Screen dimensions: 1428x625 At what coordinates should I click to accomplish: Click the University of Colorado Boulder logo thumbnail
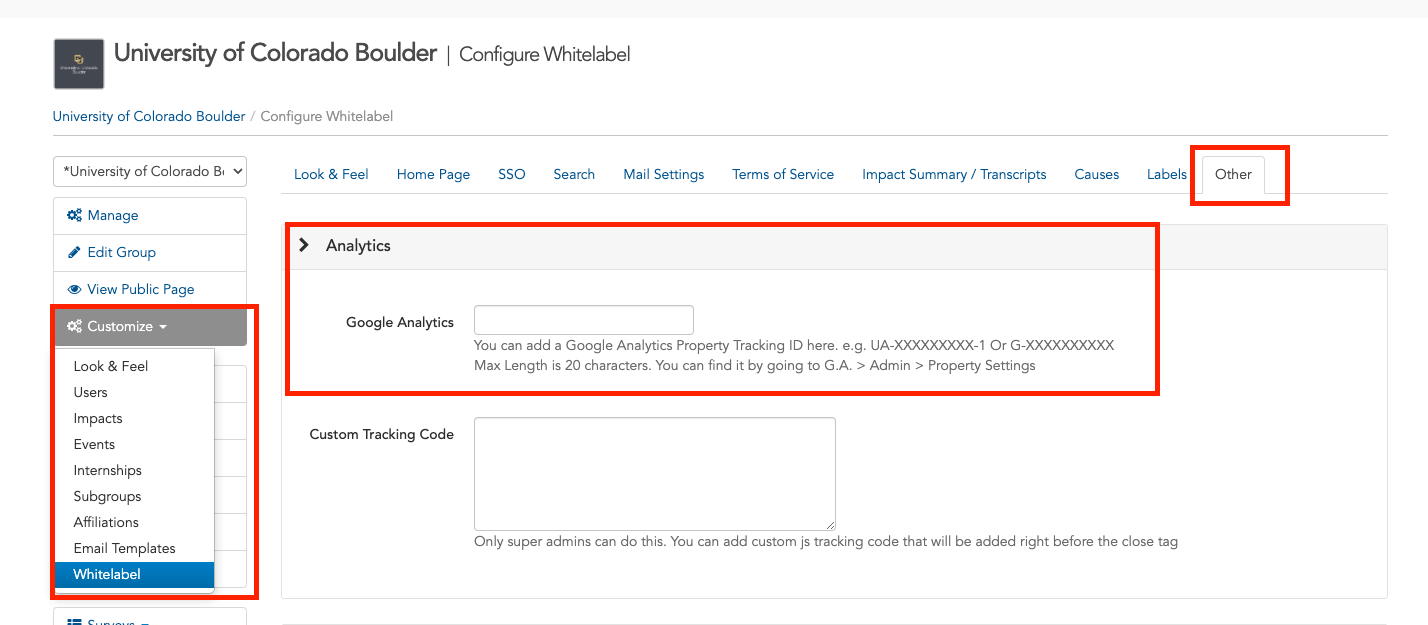point(79,64)
